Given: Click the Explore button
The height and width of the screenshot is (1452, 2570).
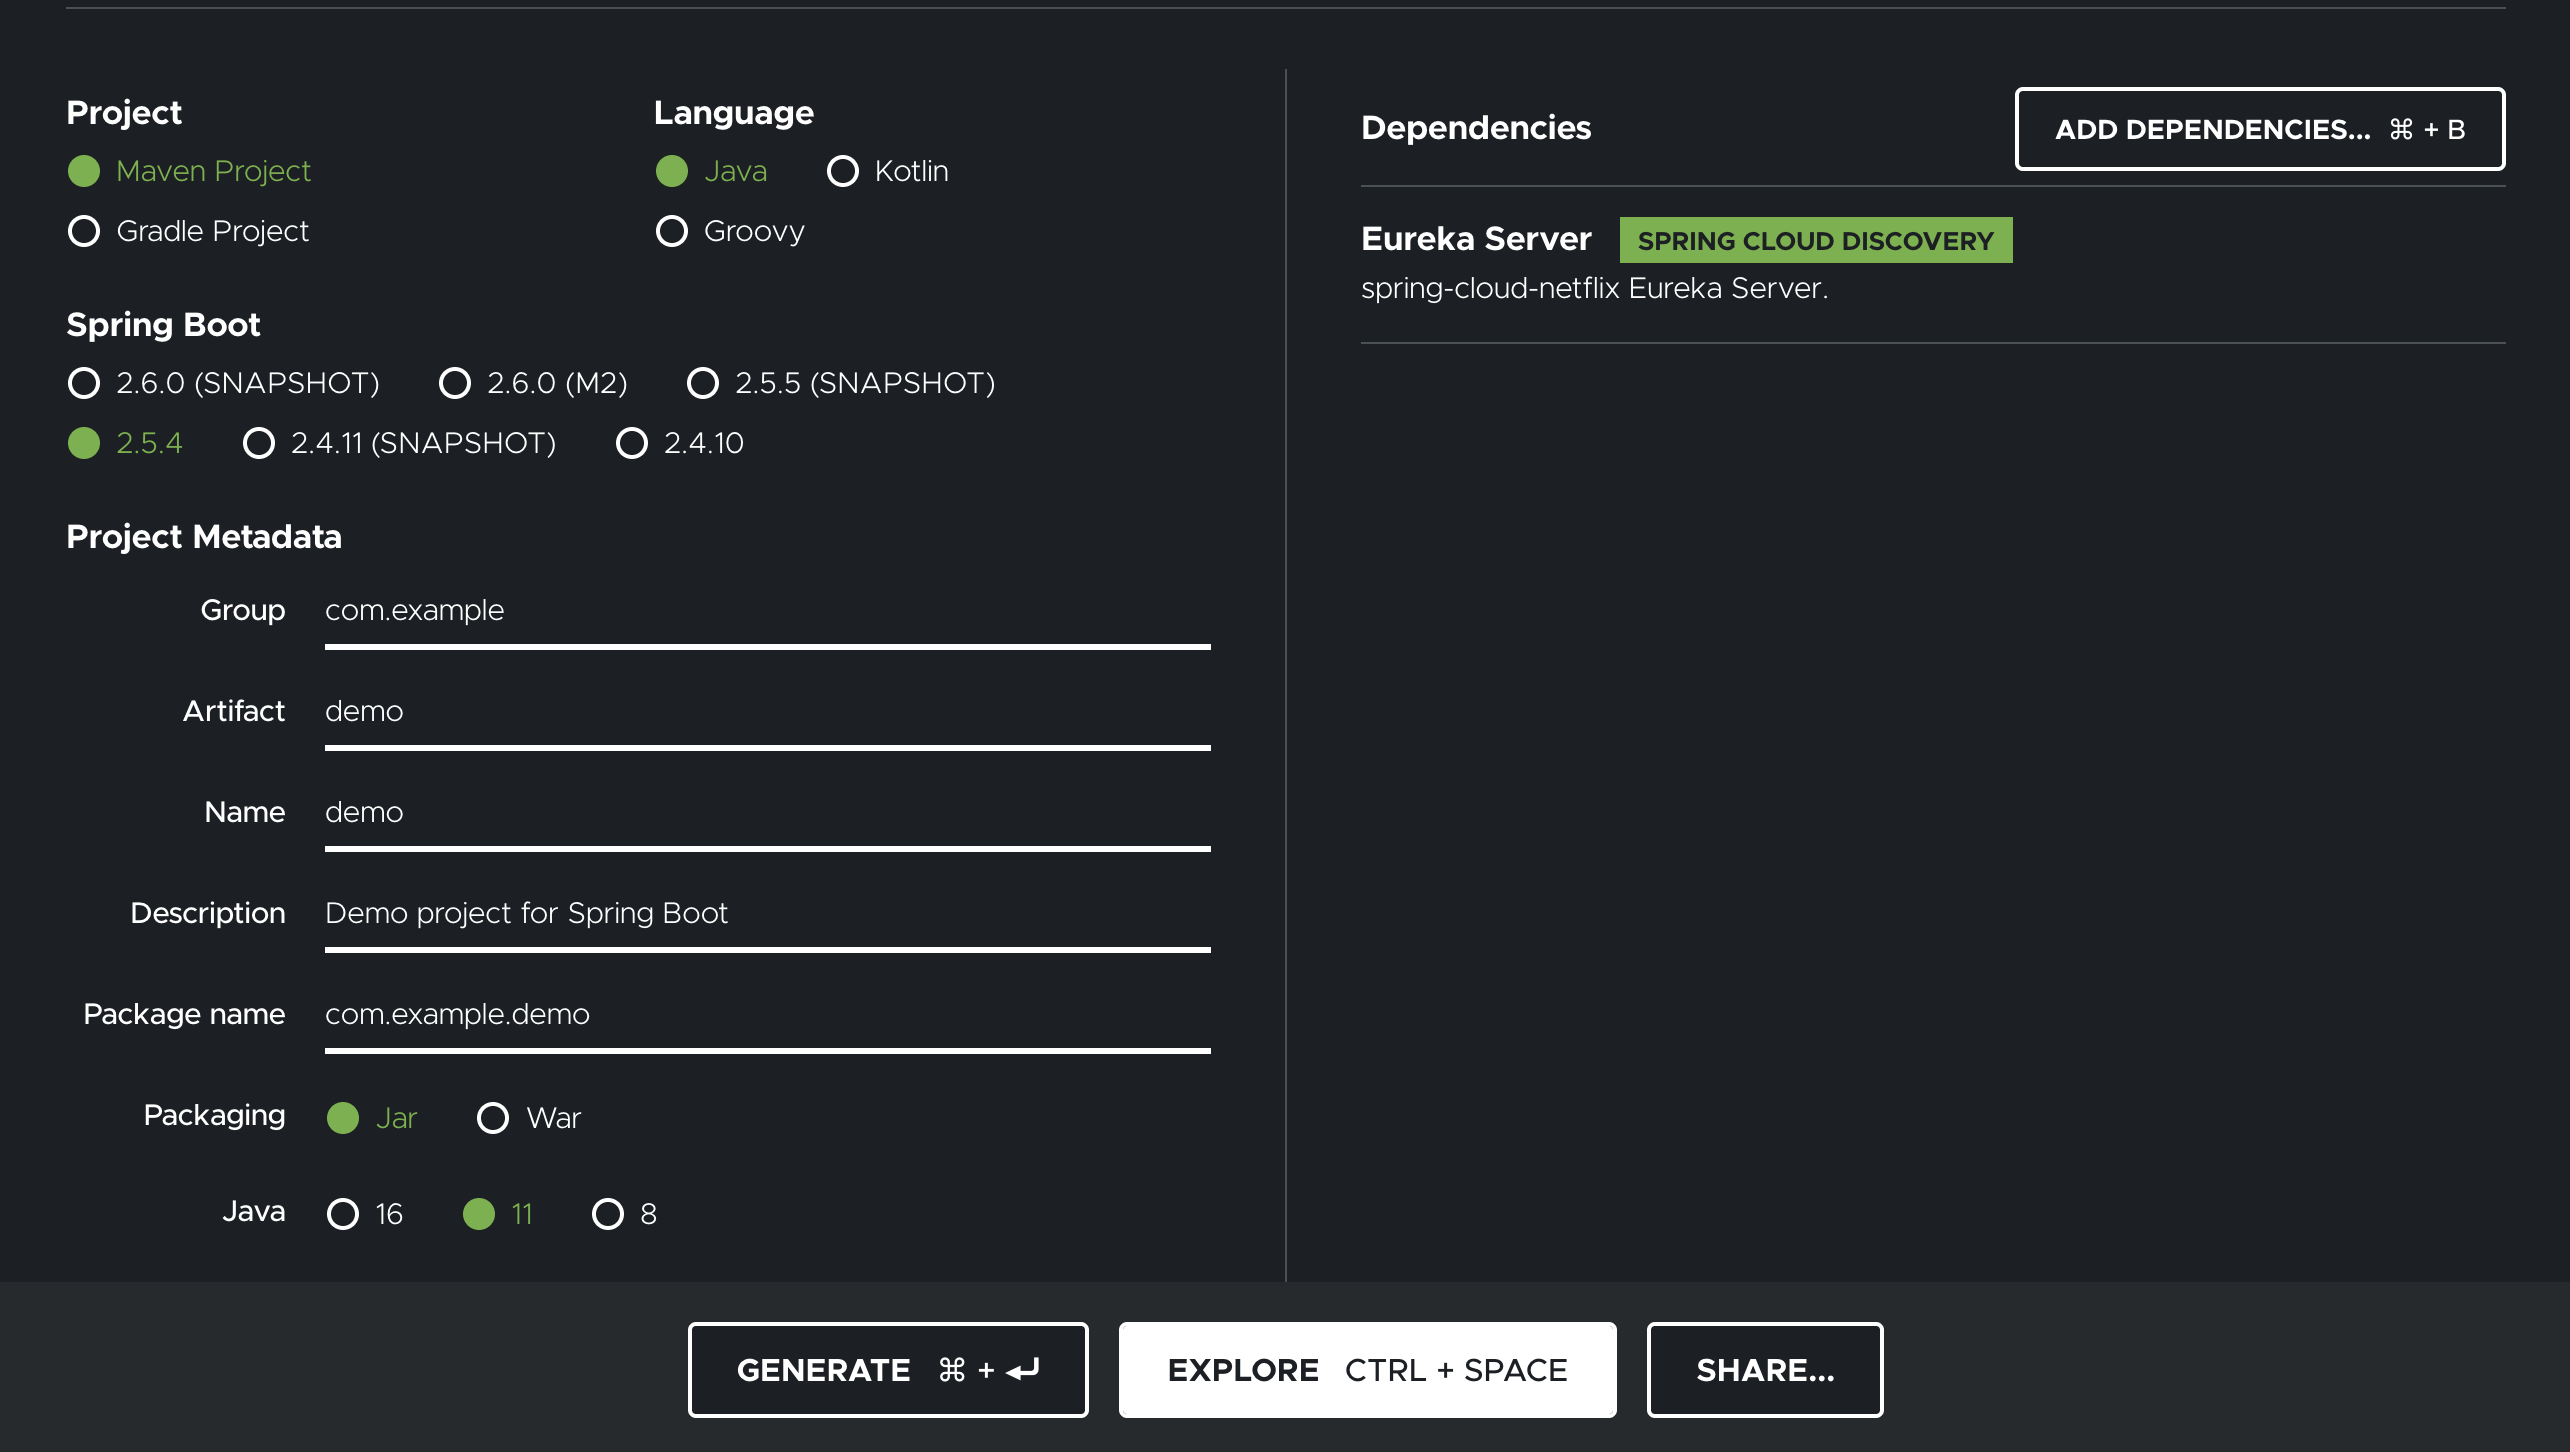Looking at the screenshot, I should (x=1366, y=1369).
